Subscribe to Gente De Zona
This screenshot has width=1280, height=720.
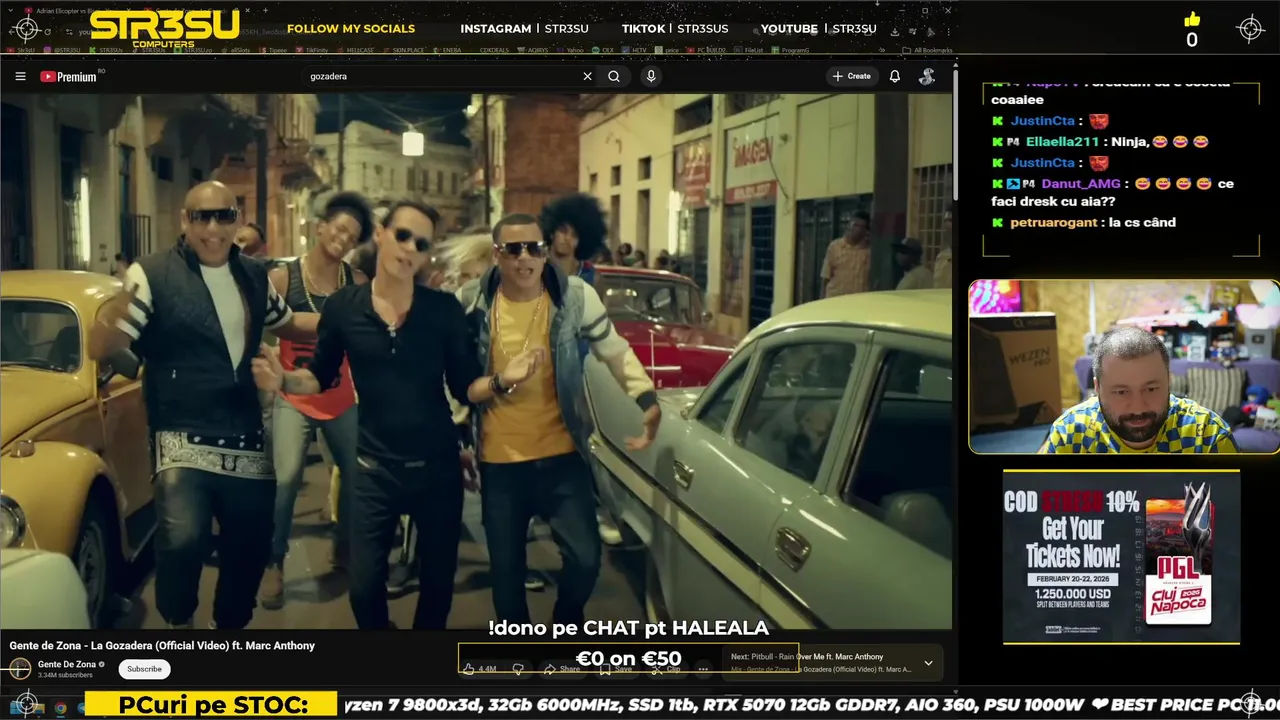pos(144,669)
